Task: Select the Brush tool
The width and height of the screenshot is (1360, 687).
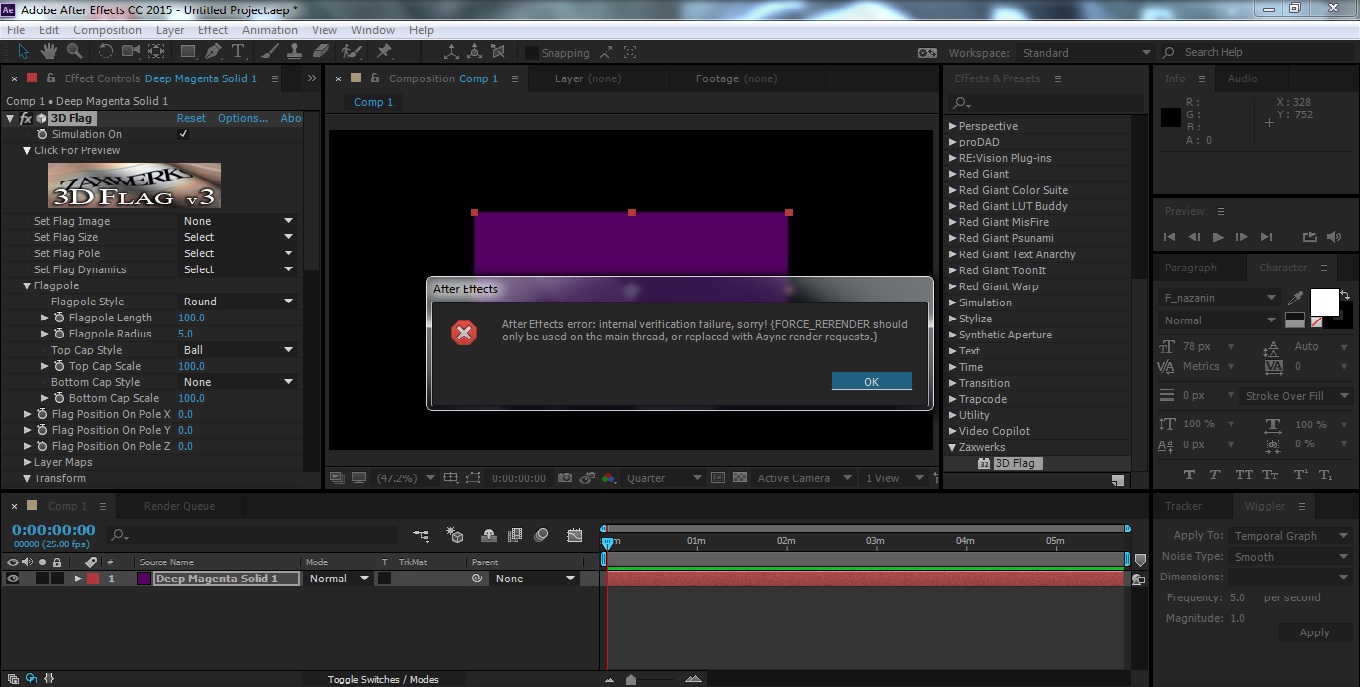Action: pyautogui.click(x=272, y=51)
